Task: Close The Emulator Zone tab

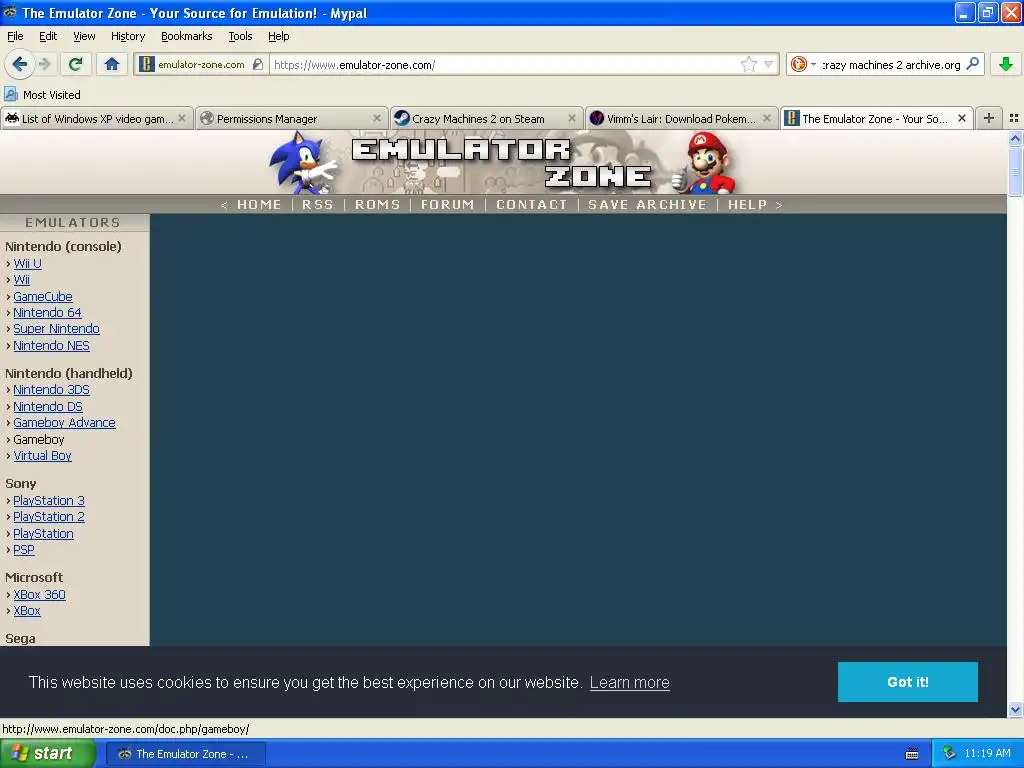Action: pos(961,118)
